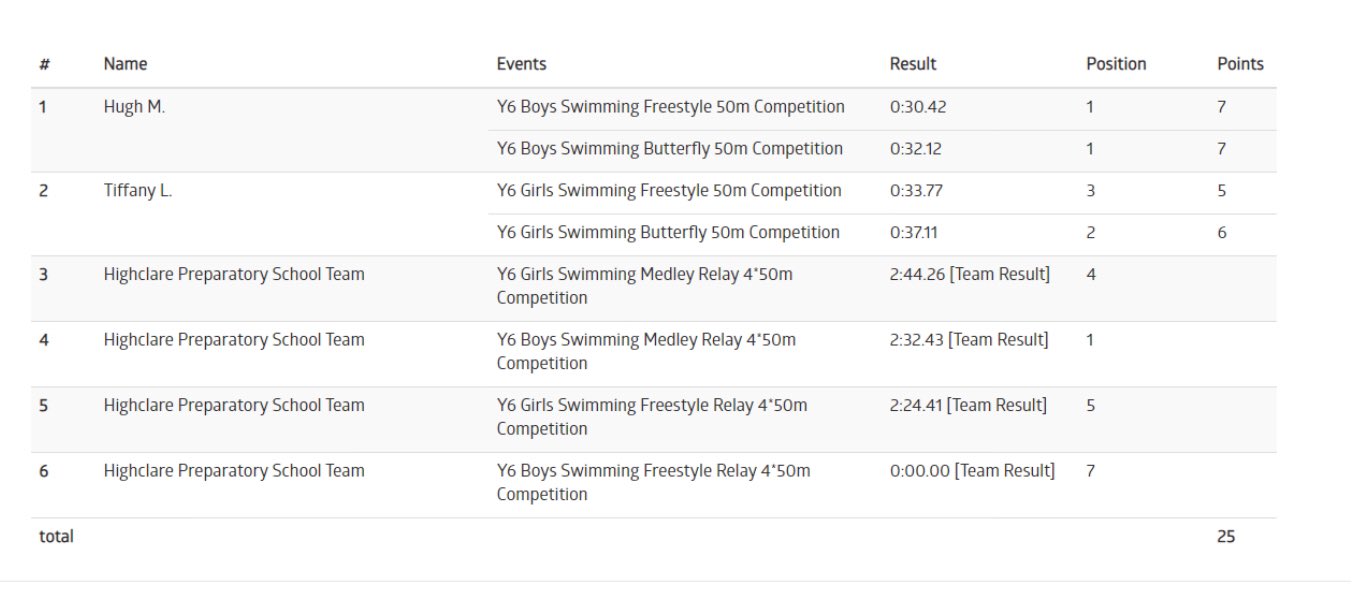Select Tiffany L. name cell
1367x608 pixels.
(x=138, y=191)
